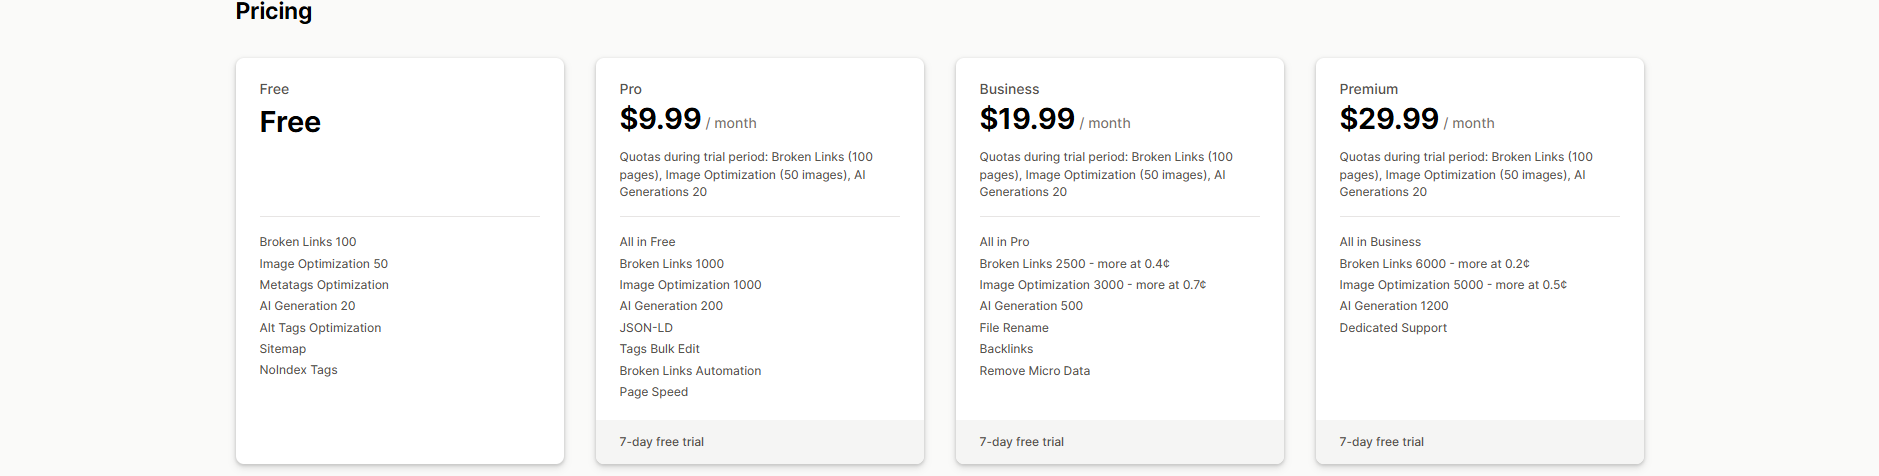Click Metatags Optimization in the Free plan
This screenshot has width=1879, height=476.
tap(324, 285)
